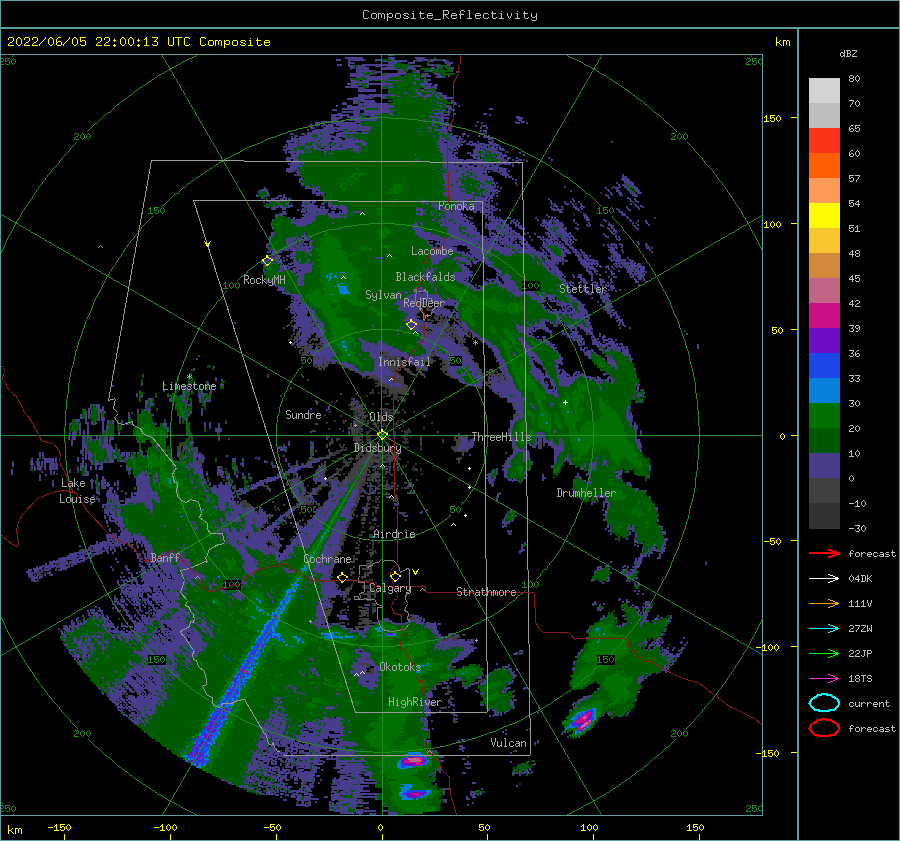This screenshot has height=841, width=900.
Task: Click the yellow diamond marker near RedDeer
Action: [412, 325]
